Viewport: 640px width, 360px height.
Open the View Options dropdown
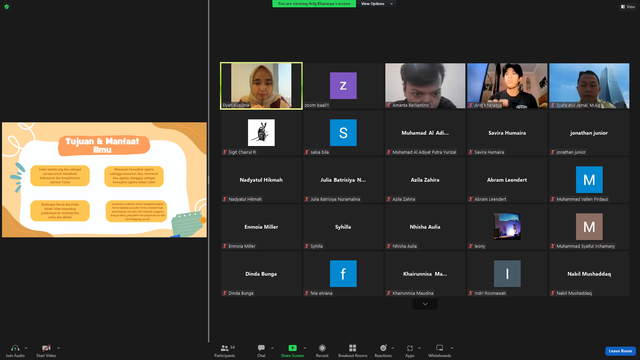click(377, 4)
